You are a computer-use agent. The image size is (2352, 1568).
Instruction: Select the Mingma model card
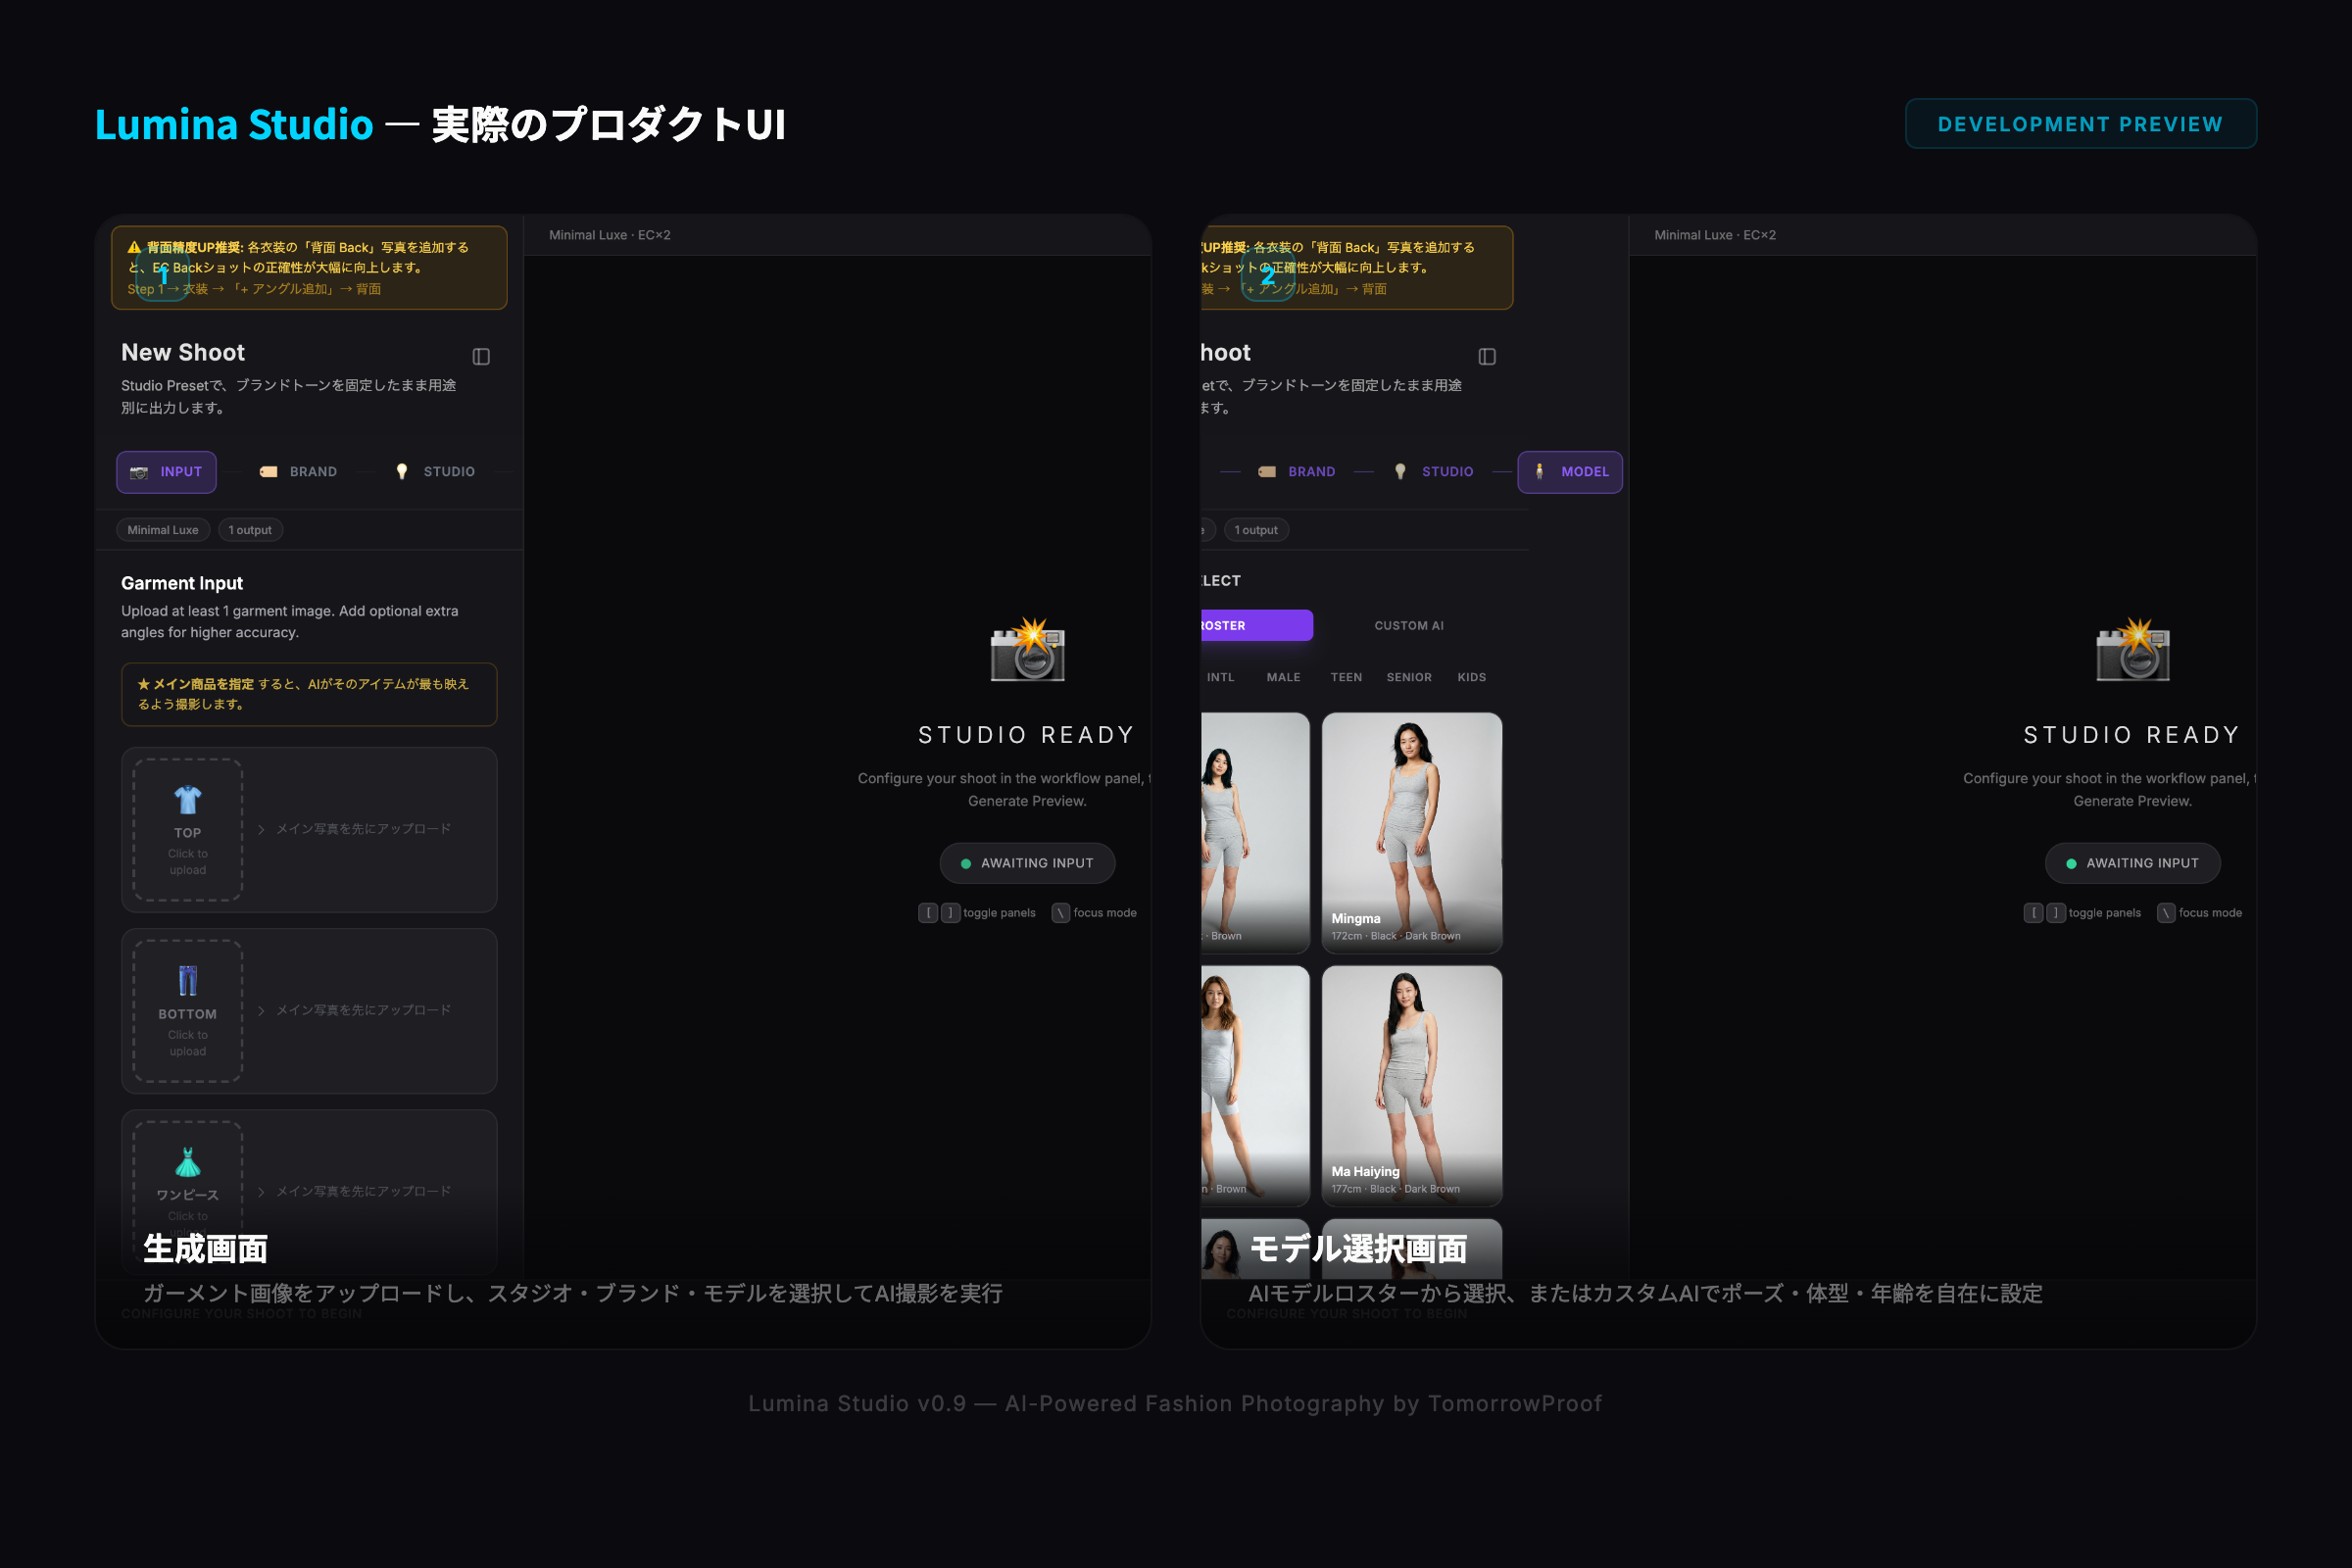tap(1412, 833)
